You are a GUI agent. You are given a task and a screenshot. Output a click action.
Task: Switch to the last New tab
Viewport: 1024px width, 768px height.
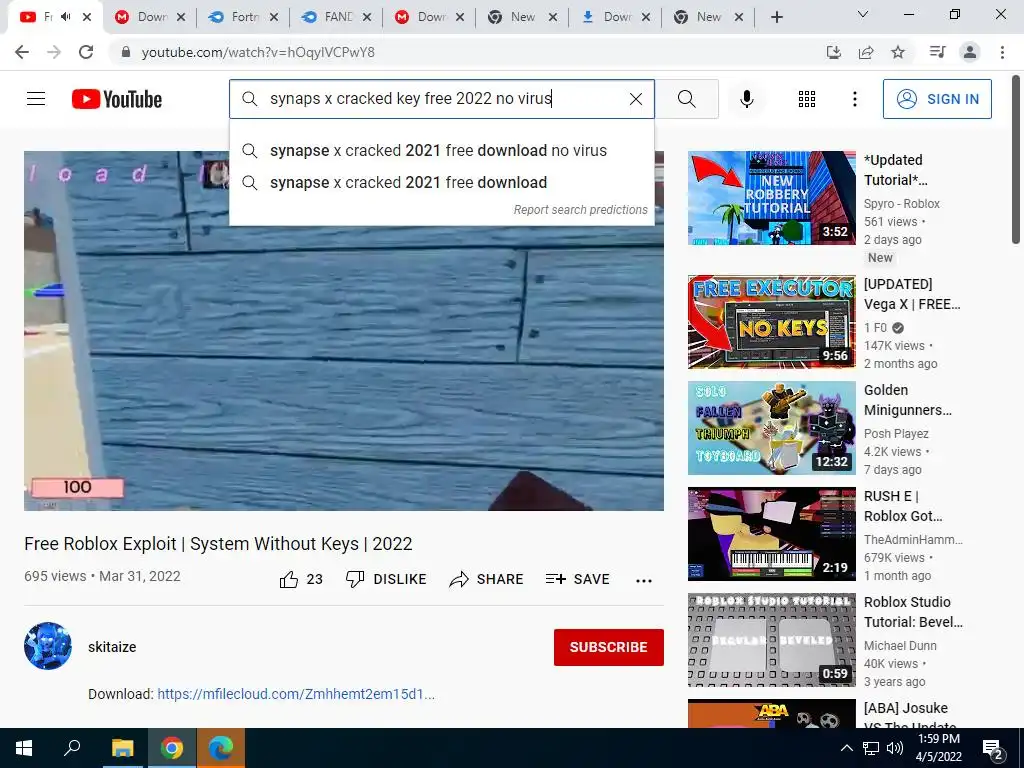(708, 17)
